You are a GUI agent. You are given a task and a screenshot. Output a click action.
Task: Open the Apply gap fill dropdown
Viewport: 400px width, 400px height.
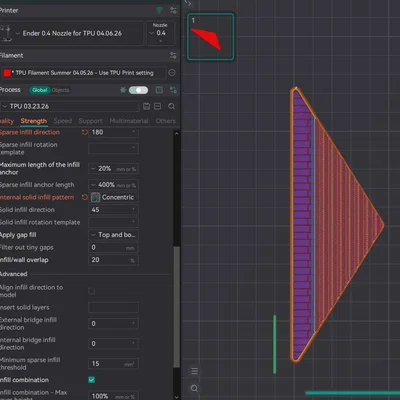113,235
